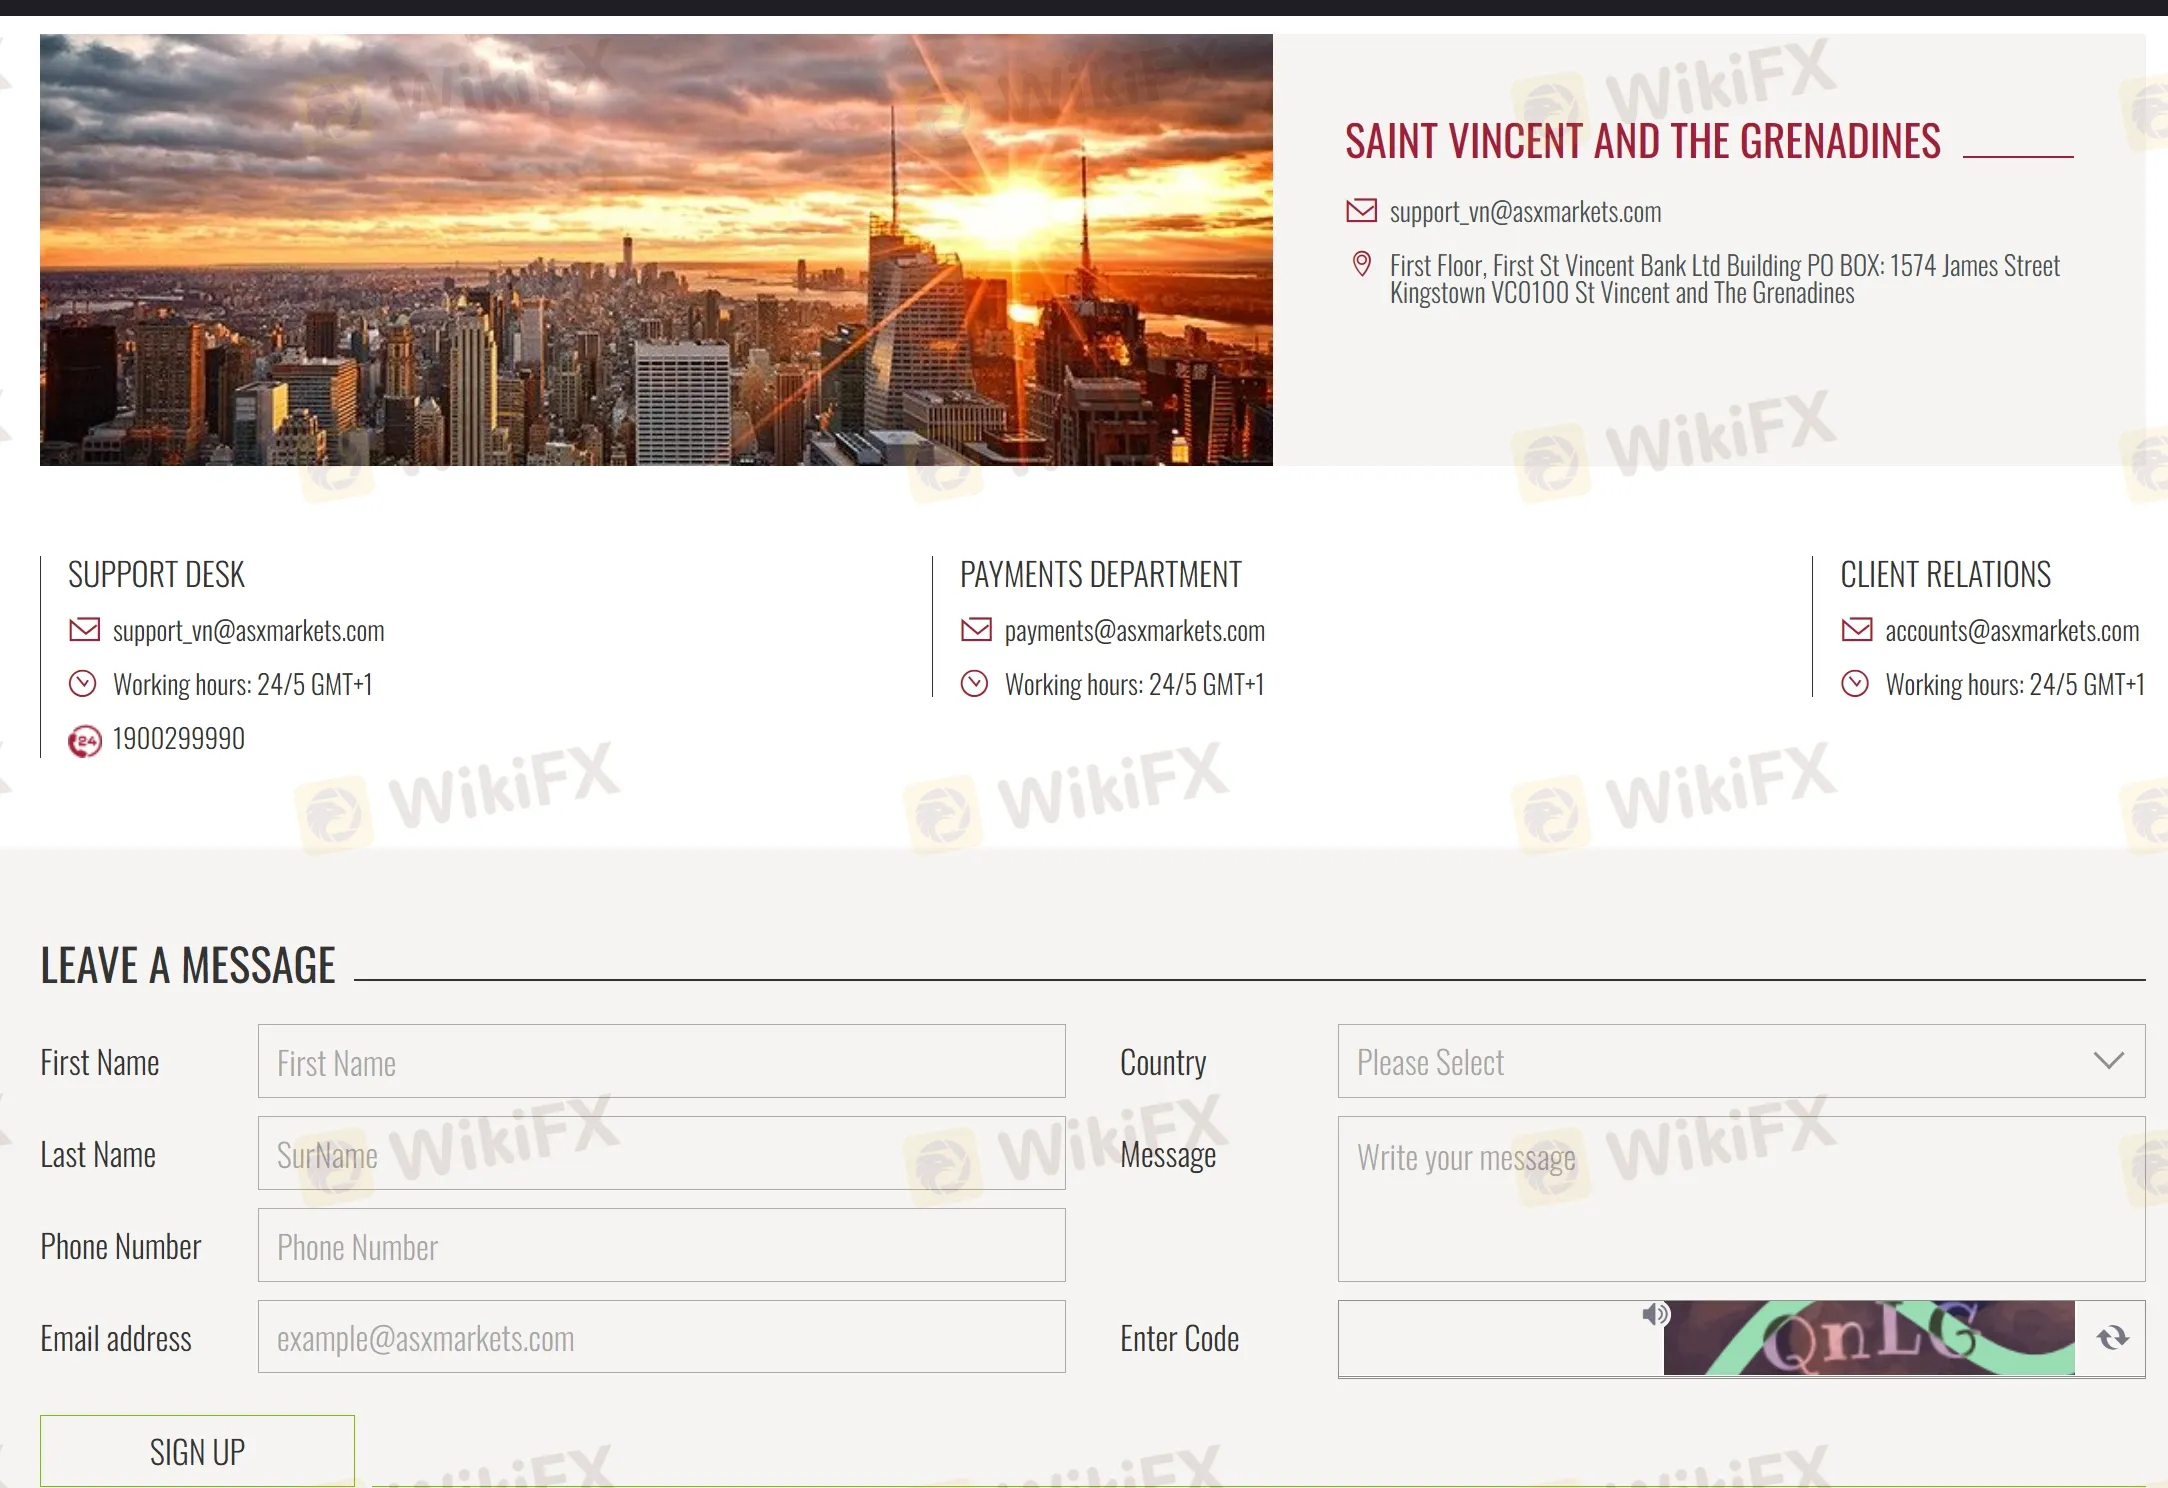Click the Enter Code input box
Image resolution: width=2168 pixels, height=1488 pixels.
(1488, 1338)
